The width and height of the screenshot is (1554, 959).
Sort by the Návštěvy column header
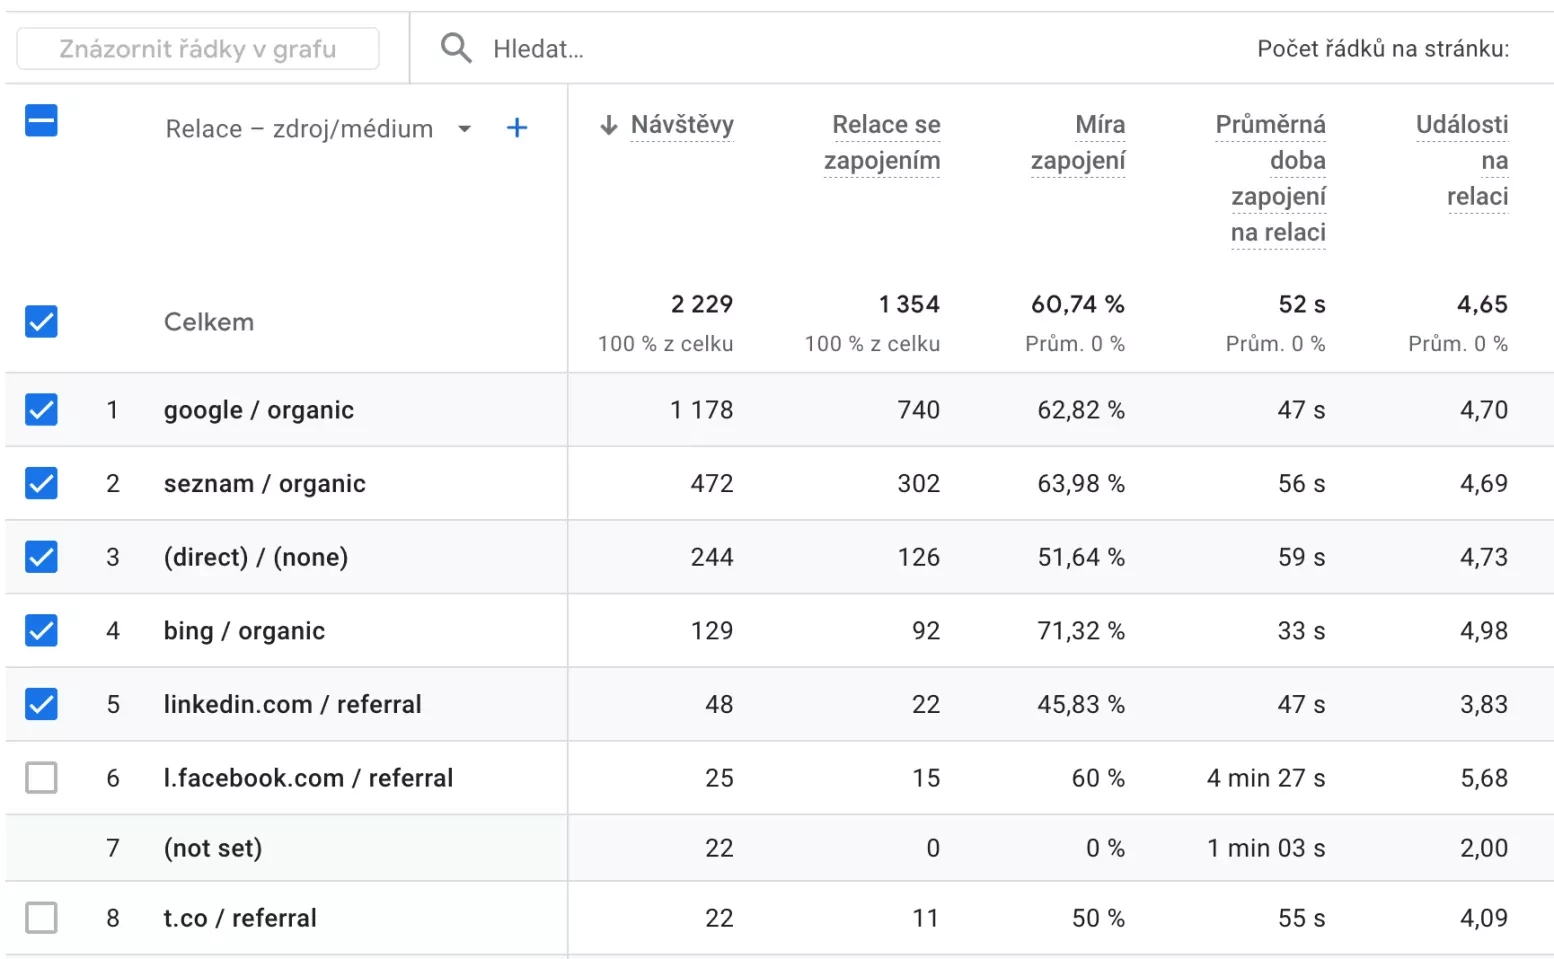(682, 125)
